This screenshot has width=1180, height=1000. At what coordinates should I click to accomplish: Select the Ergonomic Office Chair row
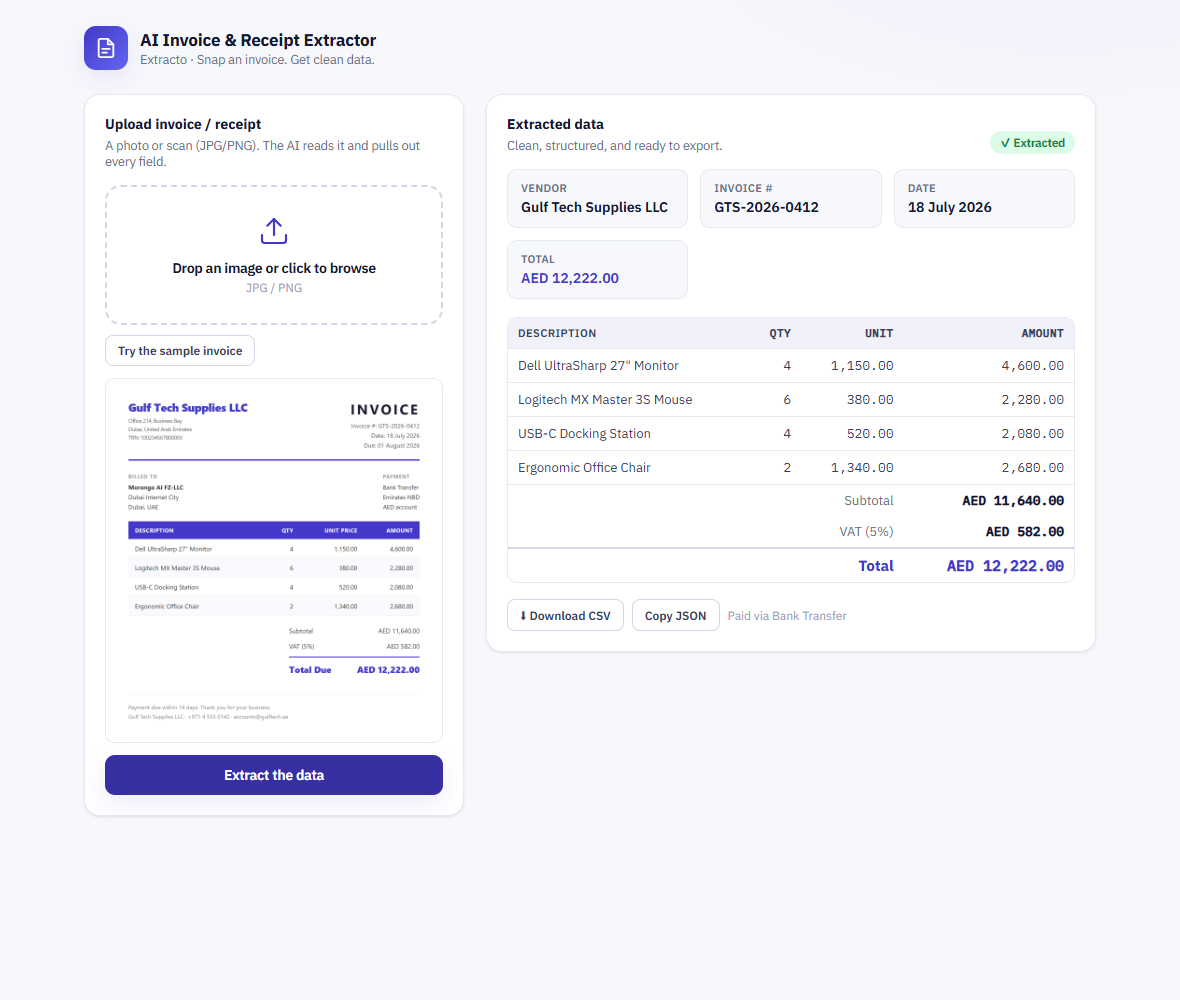(791, 467)
